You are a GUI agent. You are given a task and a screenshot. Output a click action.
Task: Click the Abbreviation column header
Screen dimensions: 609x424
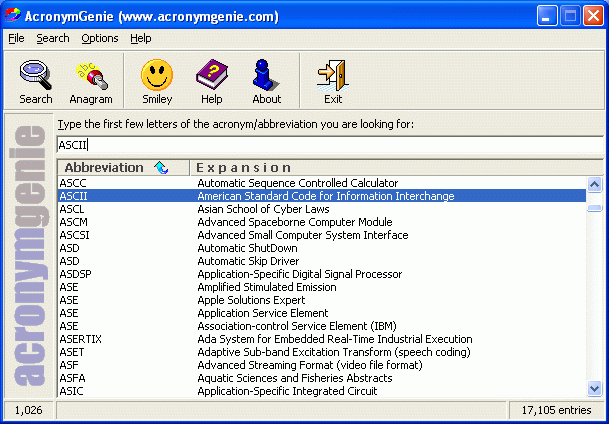click(x=124, y=168)
